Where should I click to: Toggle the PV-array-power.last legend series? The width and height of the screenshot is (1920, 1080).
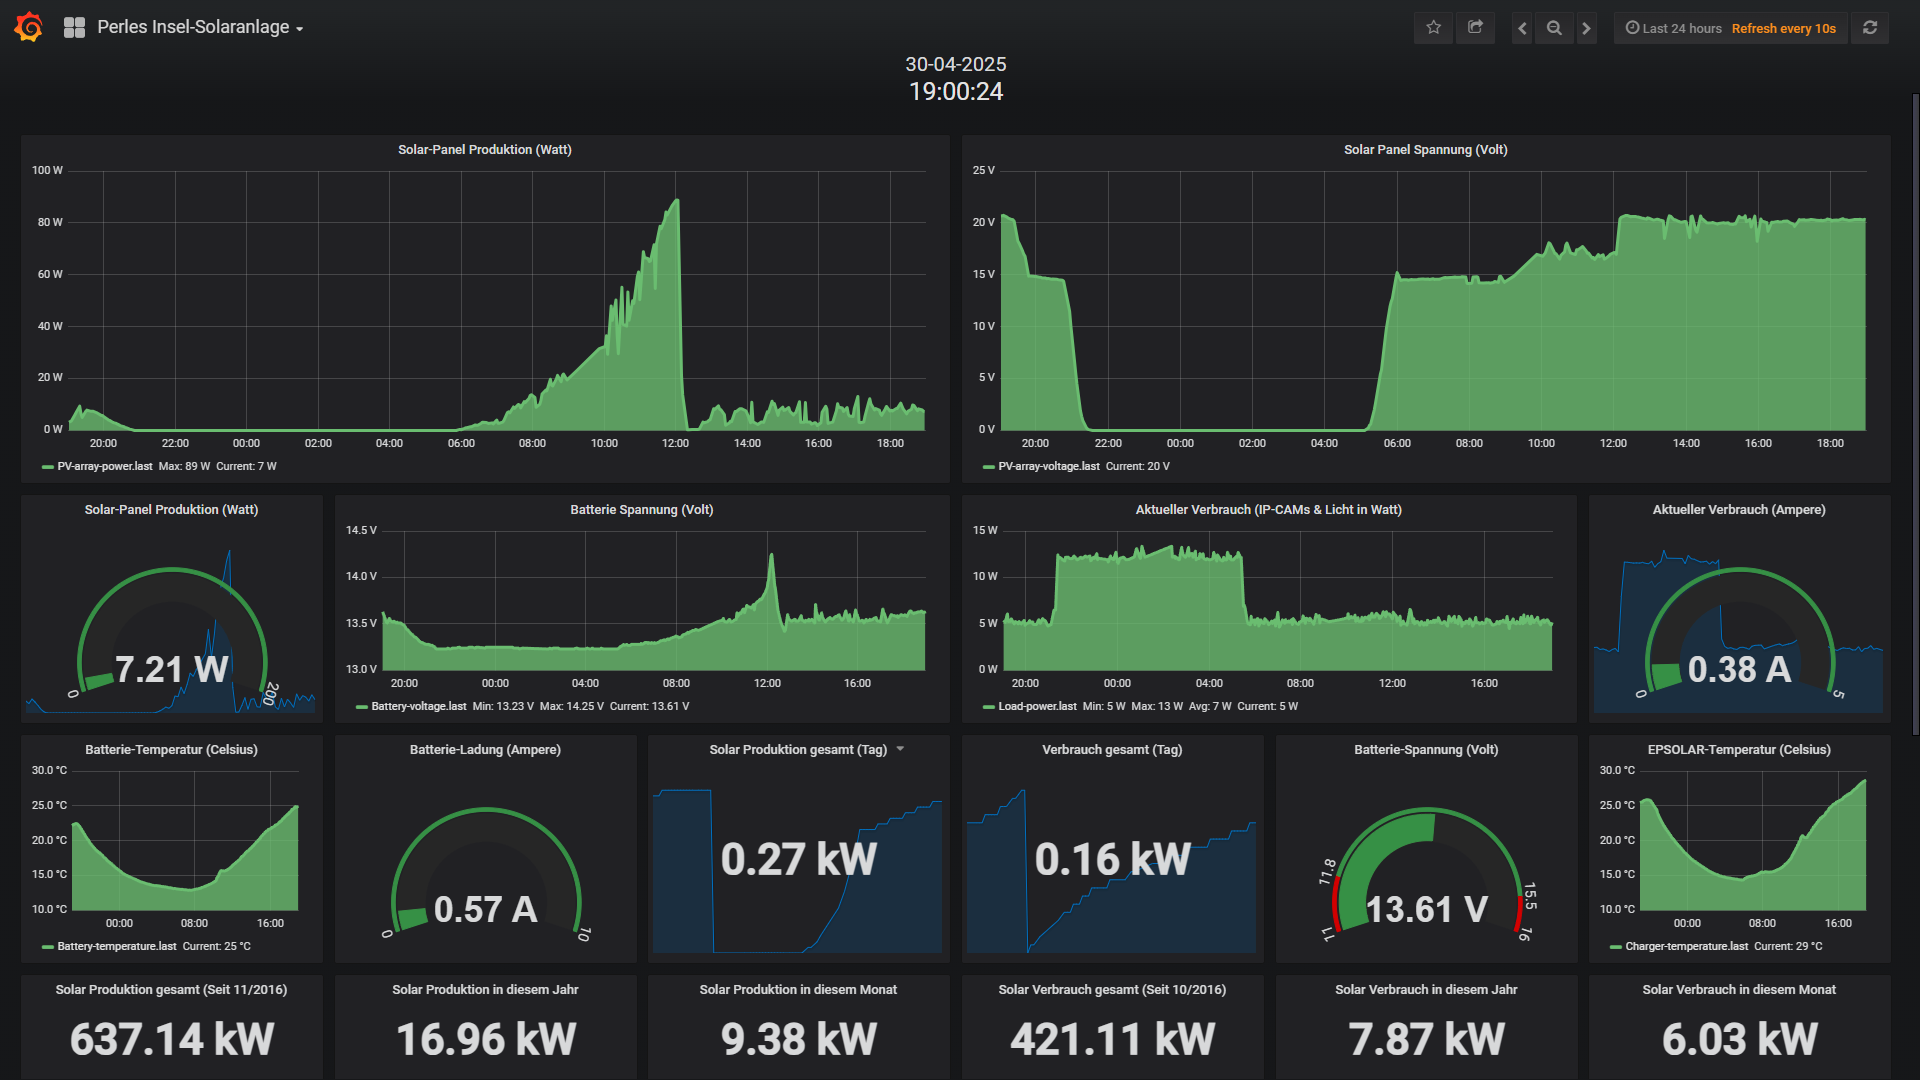point(105,467)
